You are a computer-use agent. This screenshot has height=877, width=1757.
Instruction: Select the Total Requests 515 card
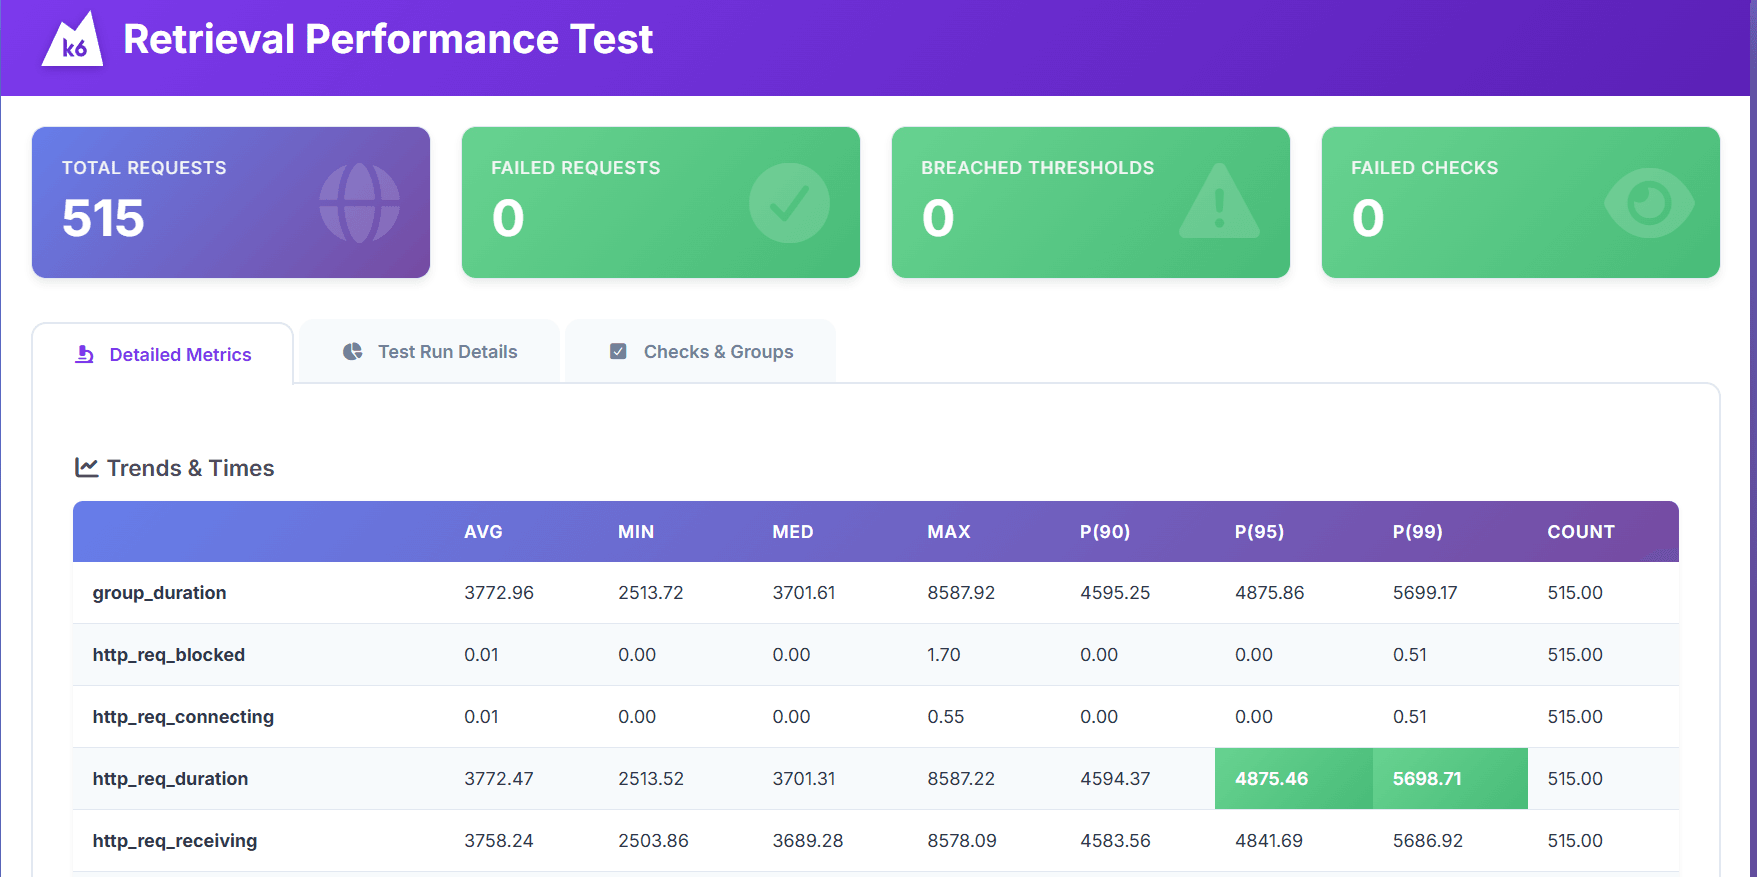(x=231, y=202)
